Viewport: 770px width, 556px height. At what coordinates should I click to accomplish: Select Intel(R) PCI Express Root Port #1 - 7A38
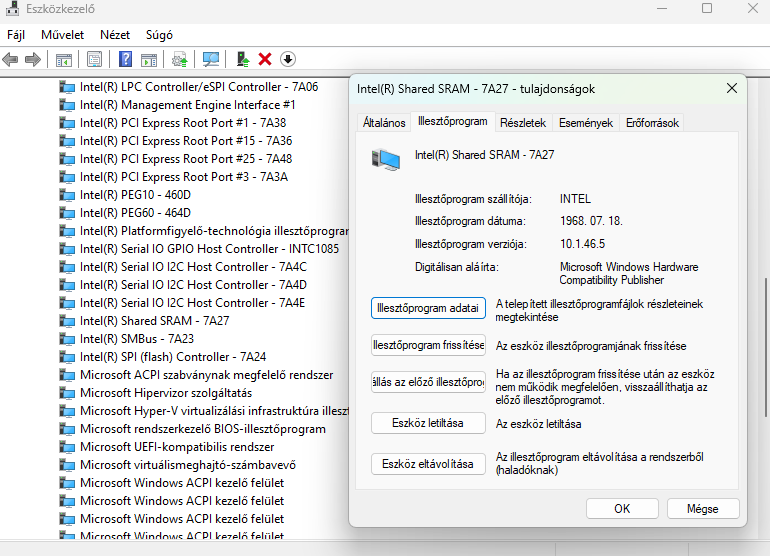point(183,123)
